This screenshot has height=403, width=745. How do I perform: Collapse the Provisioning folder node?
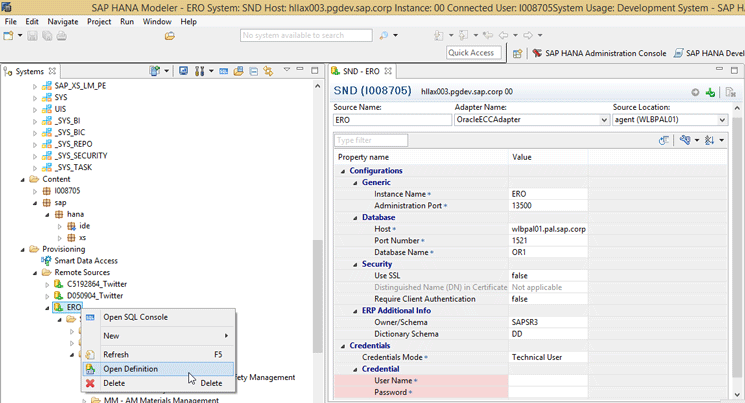[22, 249]
